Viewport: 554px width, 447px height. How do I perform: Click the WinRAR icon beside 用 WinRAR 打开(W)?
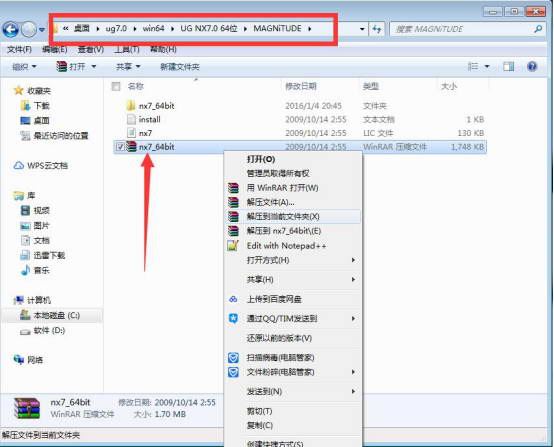233,188
